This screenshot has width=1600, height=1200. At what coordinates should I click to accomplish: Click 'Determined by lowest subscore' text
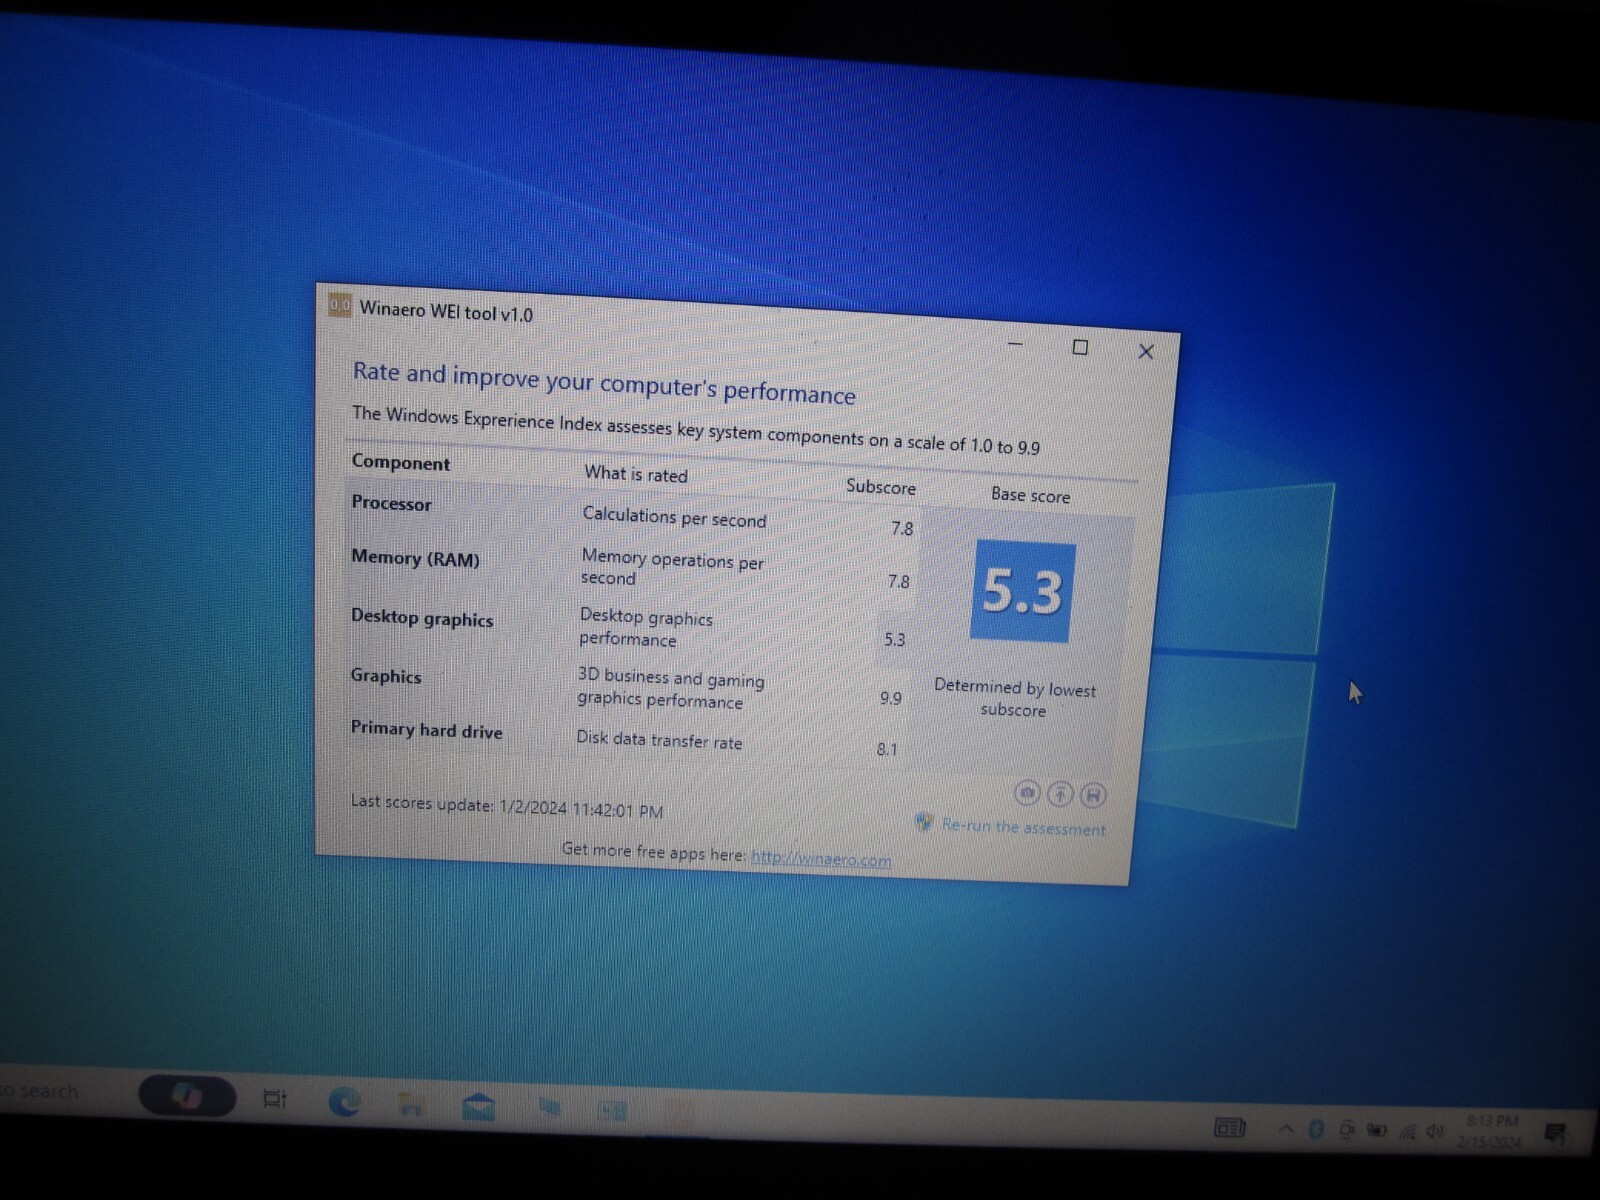coord(1014,698)
